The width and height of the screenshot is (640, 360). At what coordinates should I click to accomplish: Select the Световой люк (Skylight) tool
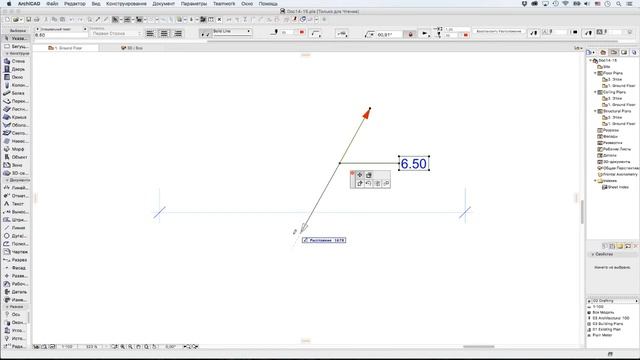coord(15,133)
